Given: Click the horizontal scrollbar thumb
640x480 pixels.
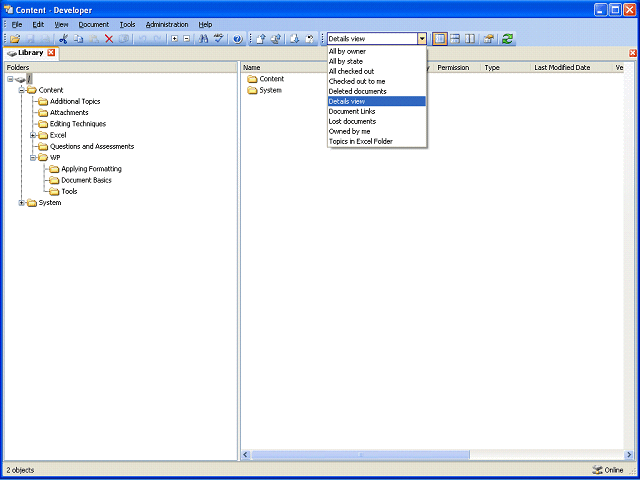Looking at the screenshot, I should tap(360, 454).
